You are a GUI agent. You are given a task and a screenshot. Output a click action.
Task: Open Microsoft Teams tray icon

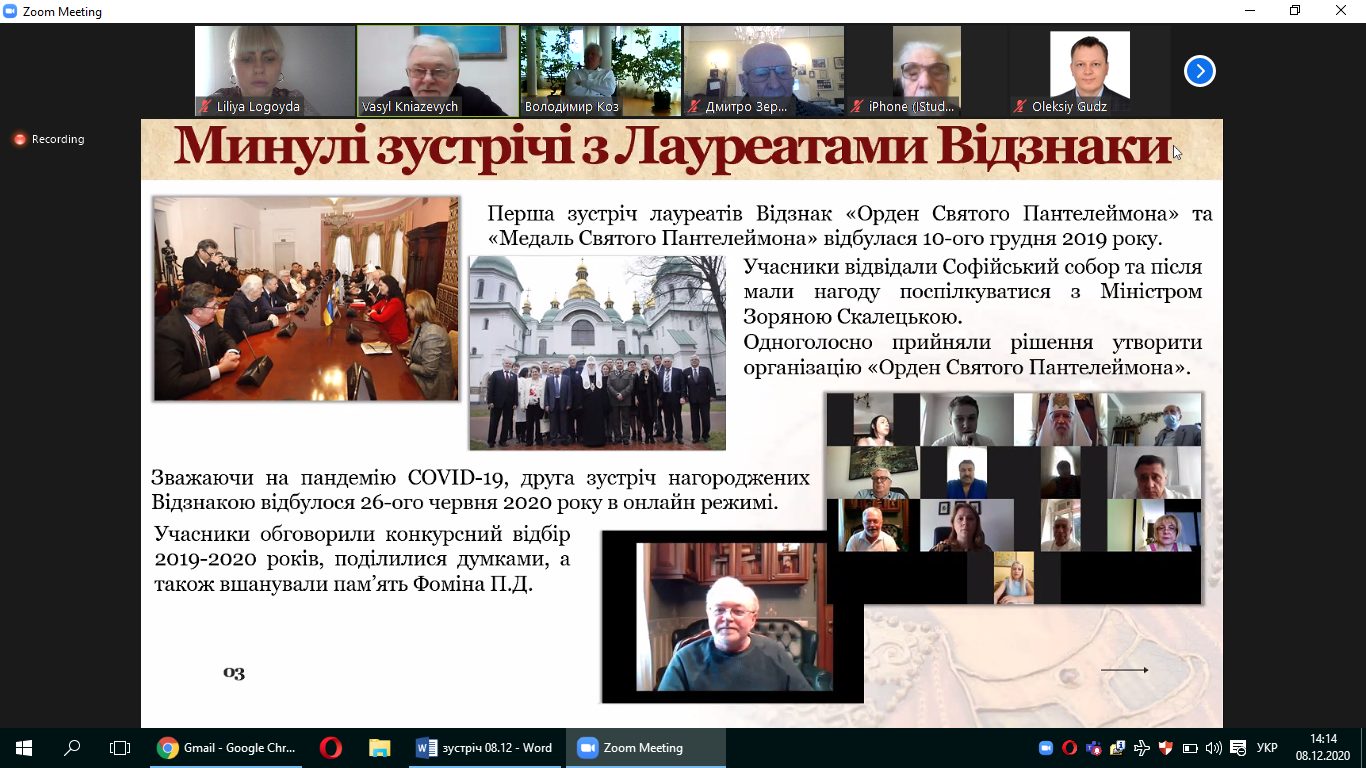tap(1093, 748)
